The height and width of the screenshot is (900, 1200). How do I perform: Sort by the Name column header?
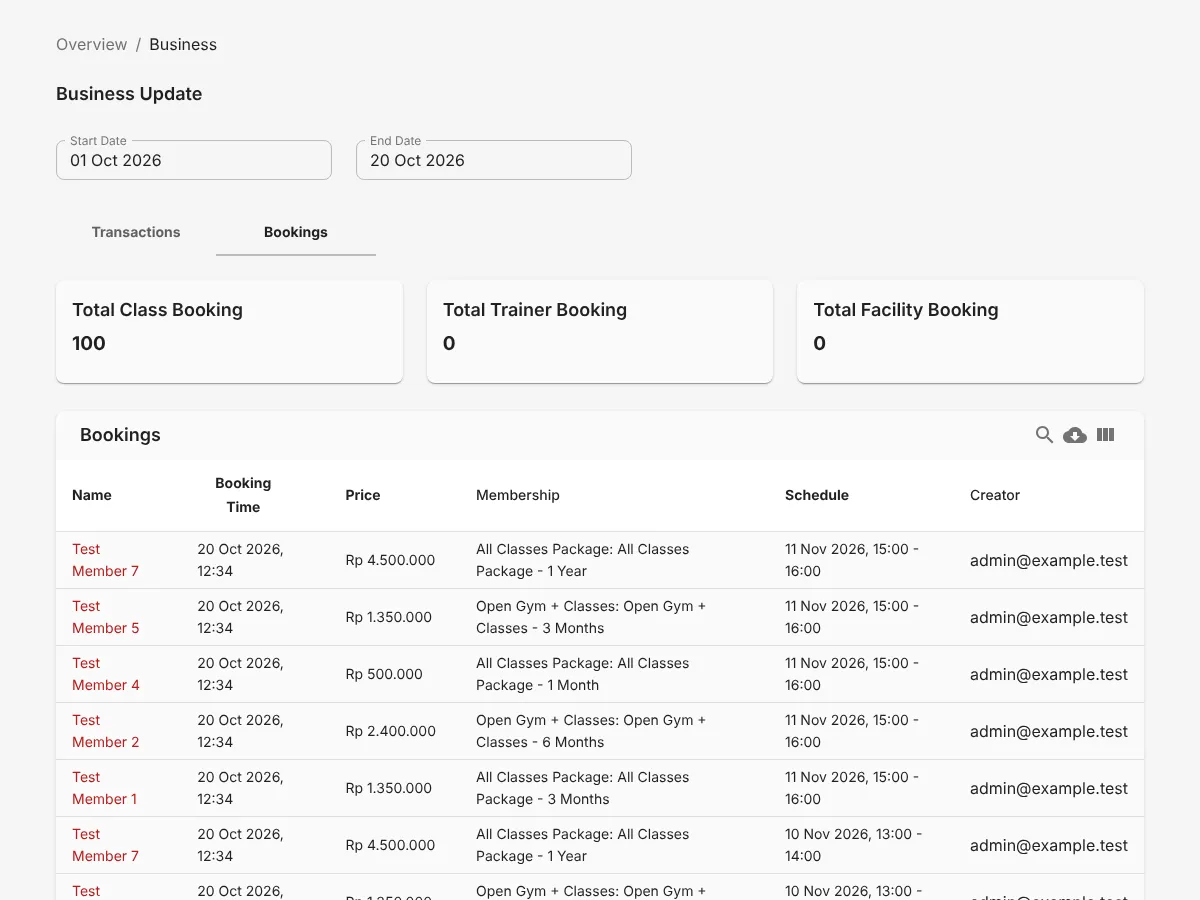pos(92,495)
